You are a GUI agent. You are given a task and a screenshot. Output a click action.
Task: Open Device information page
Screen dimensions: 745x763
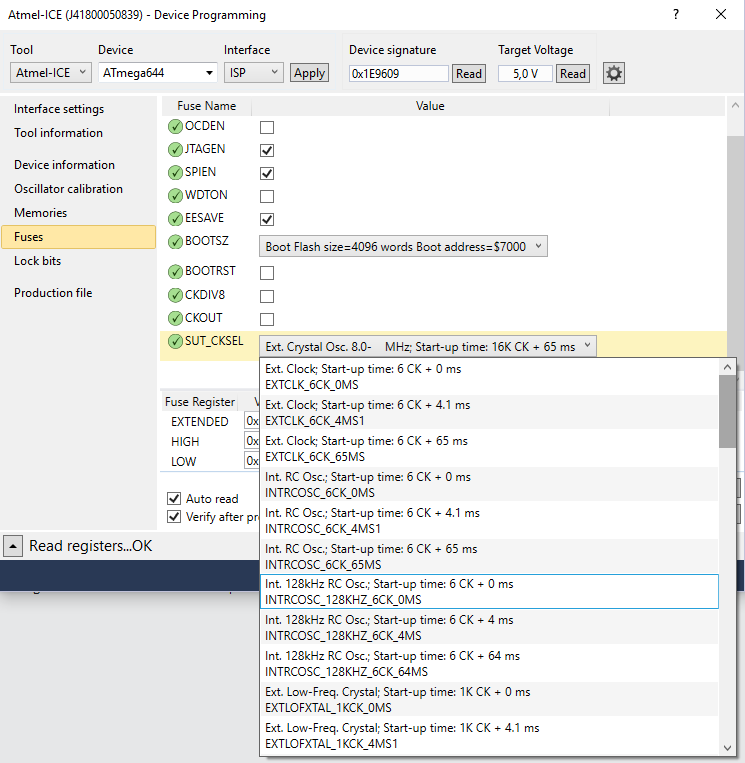pyautogui.click(x=64, y=164)
